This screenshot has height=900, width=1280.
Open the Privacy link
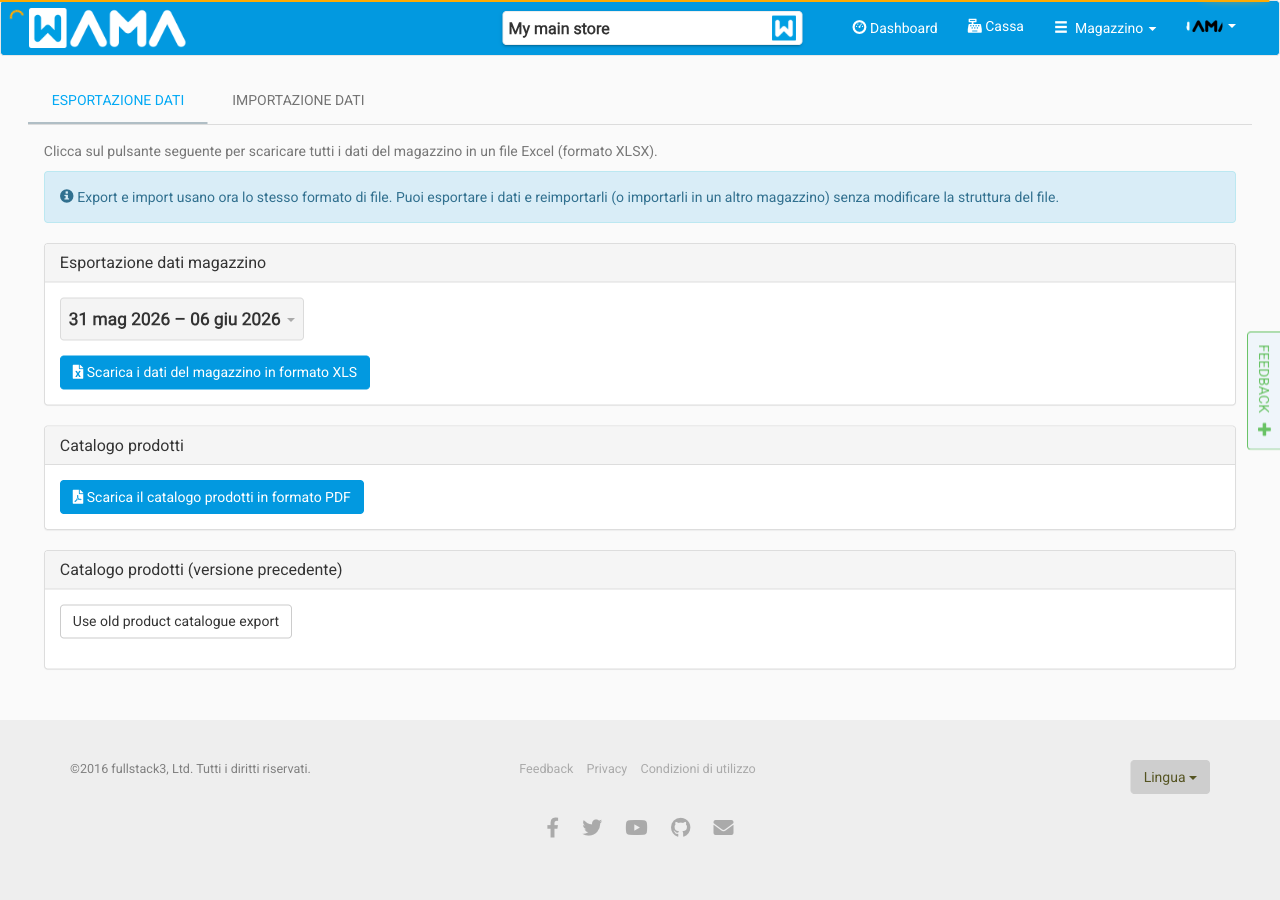607,769
